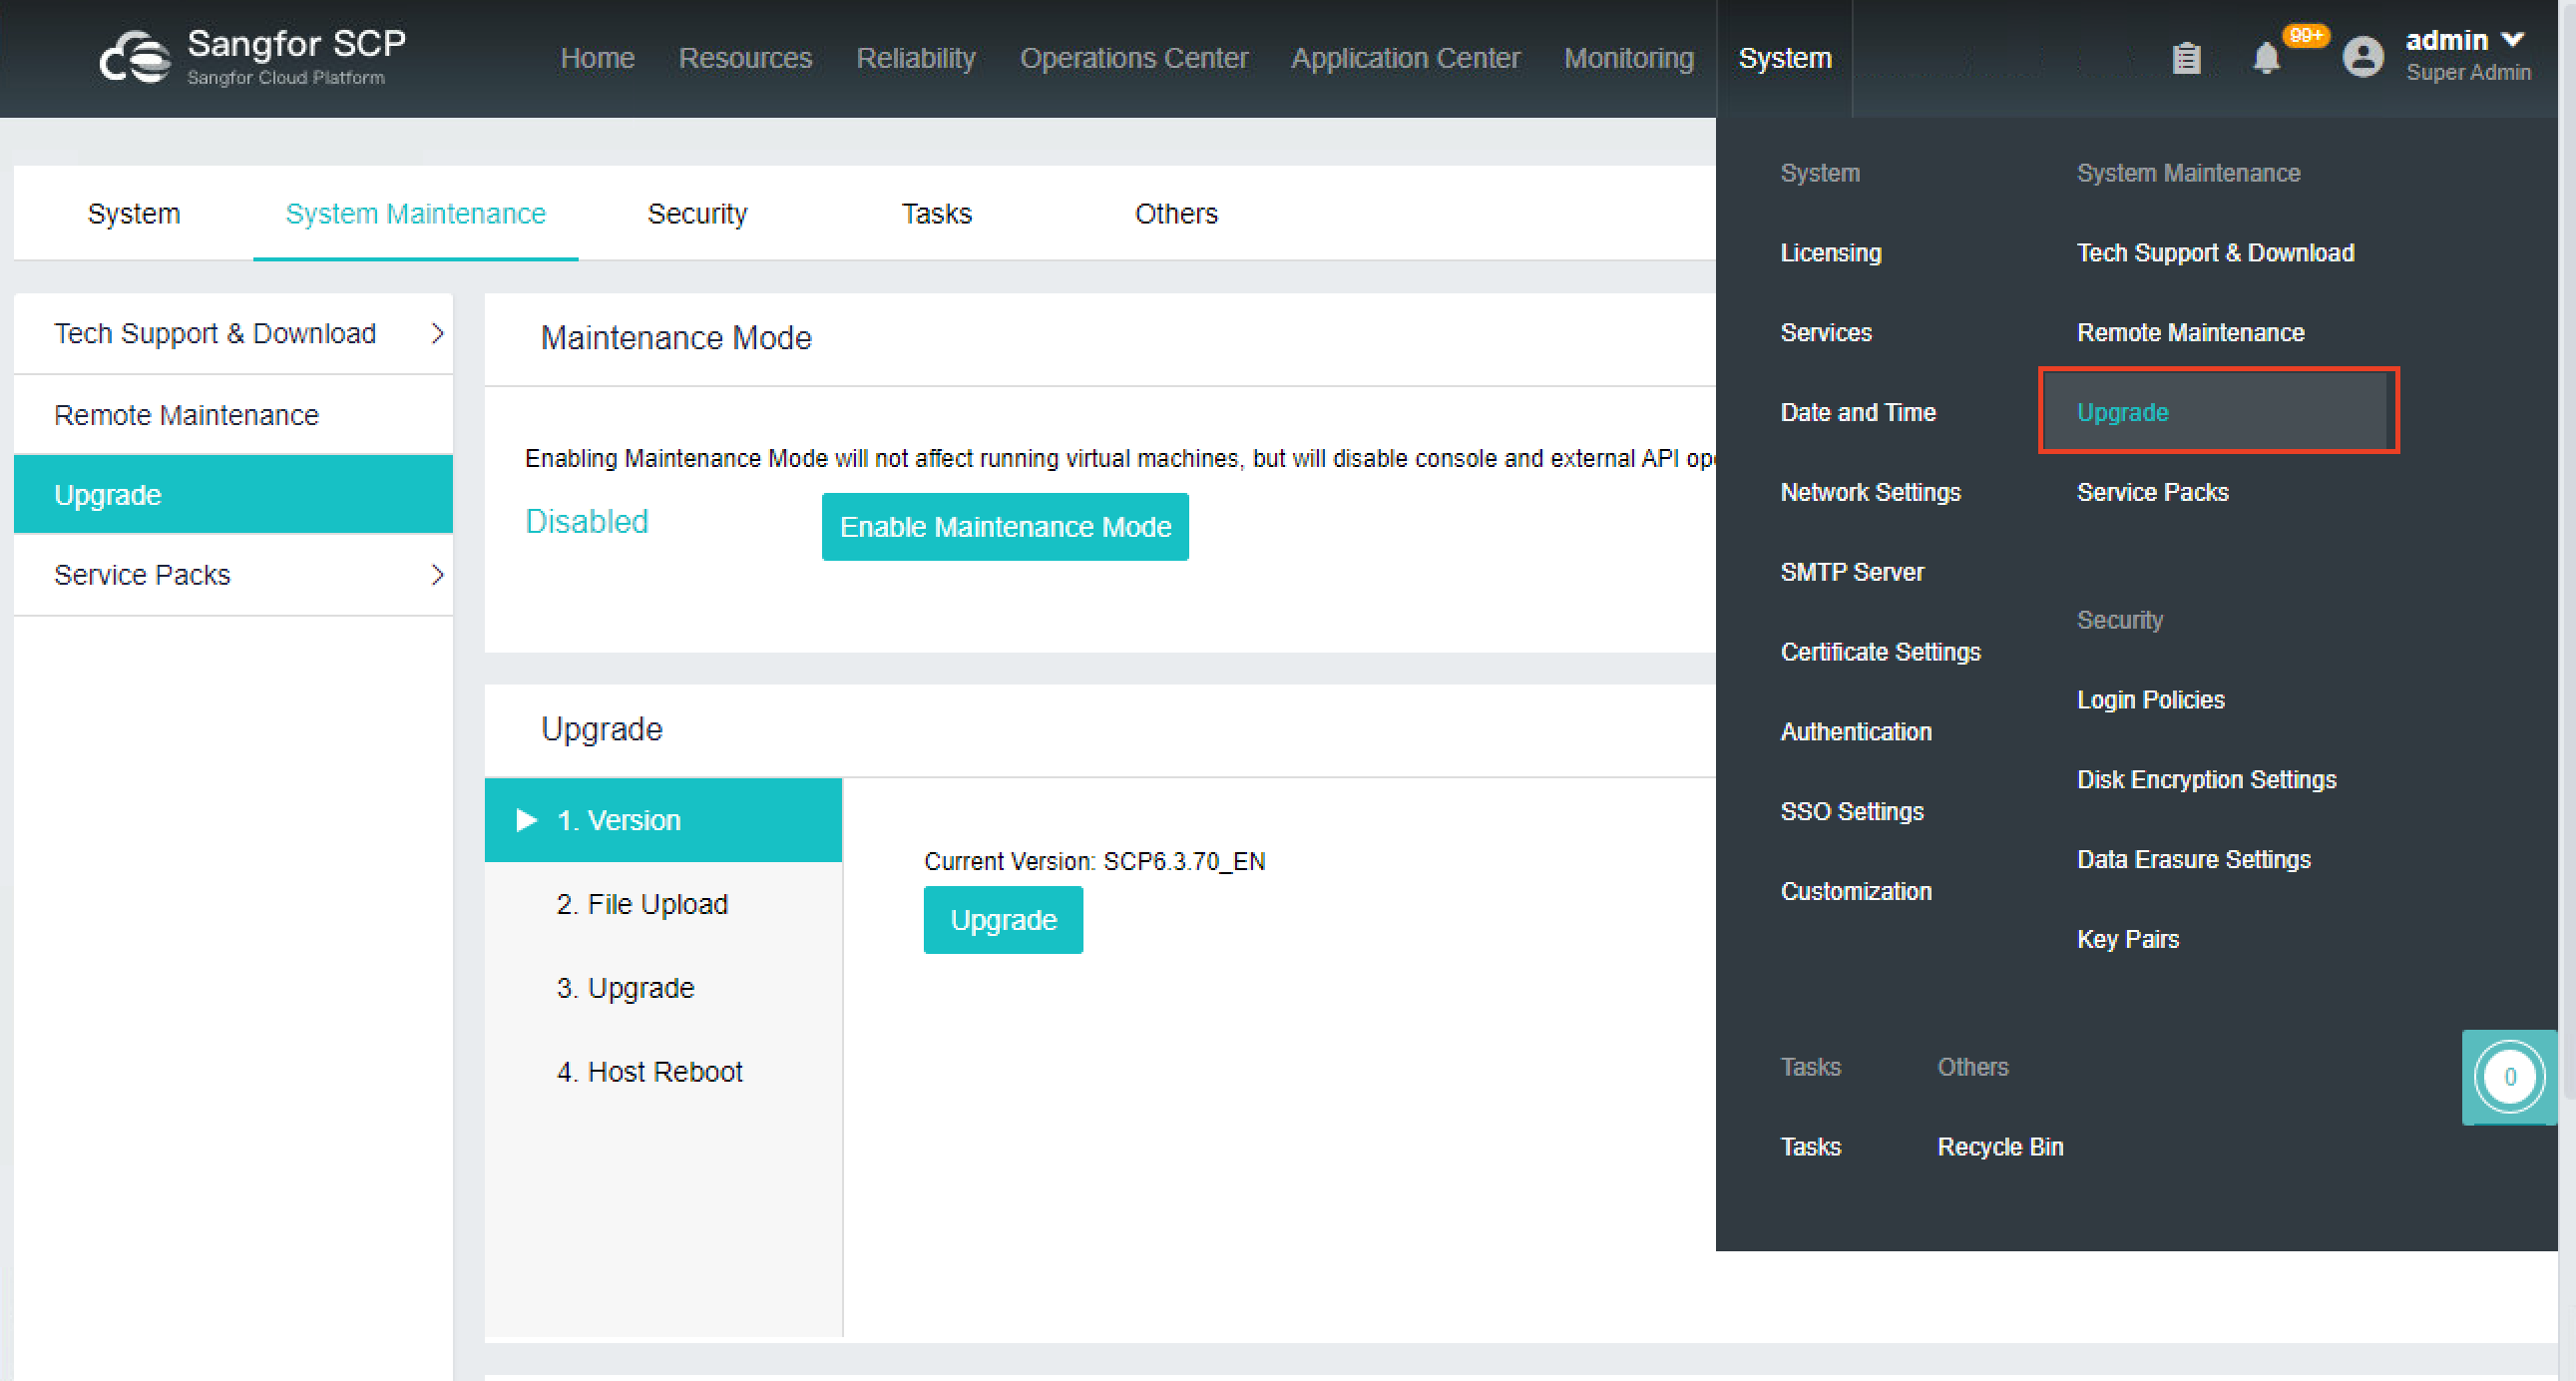Screen dimensions: 2576x1381
Task: Select Upgrade in left sidebar
Action: tap(233, 495)
